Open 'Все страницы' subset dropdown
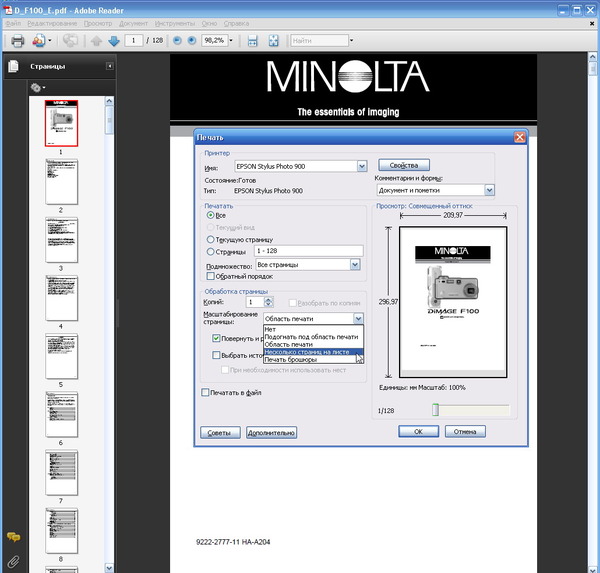This screenshot has width=600, height=573. 355,264
